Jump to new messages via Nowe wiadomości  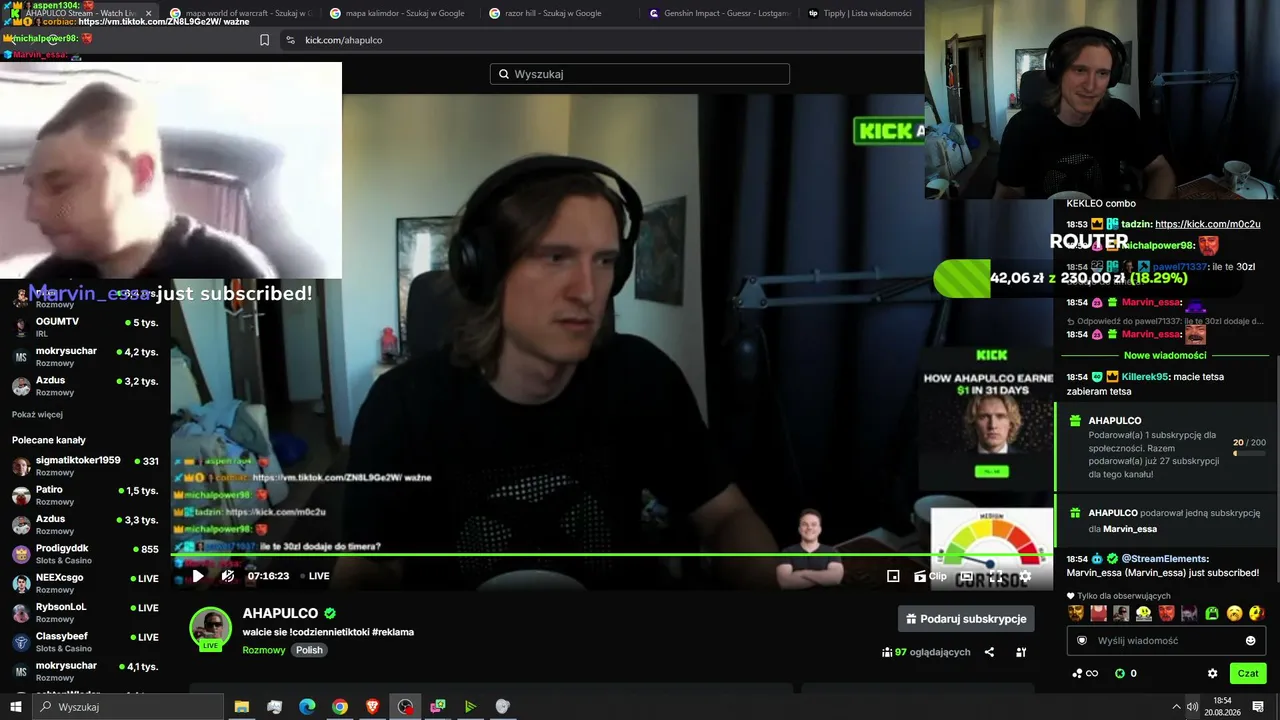1165,355
